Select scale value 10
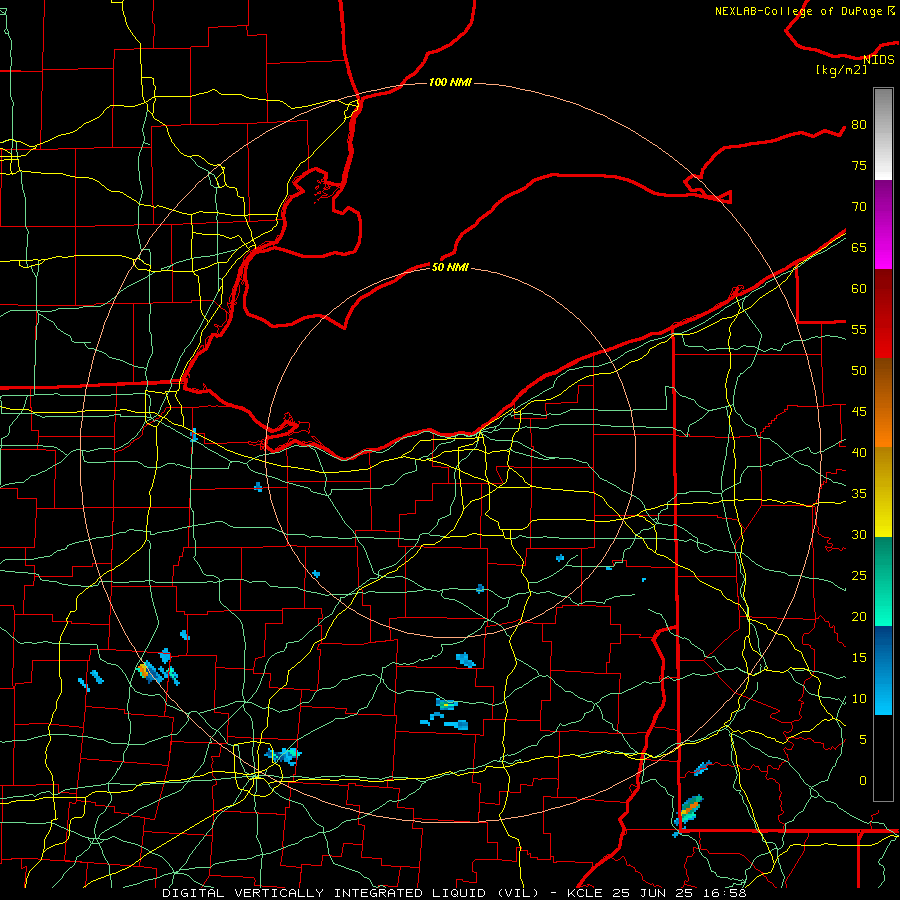Viewport: 900px width, 900px height. [x=859, y=699]
